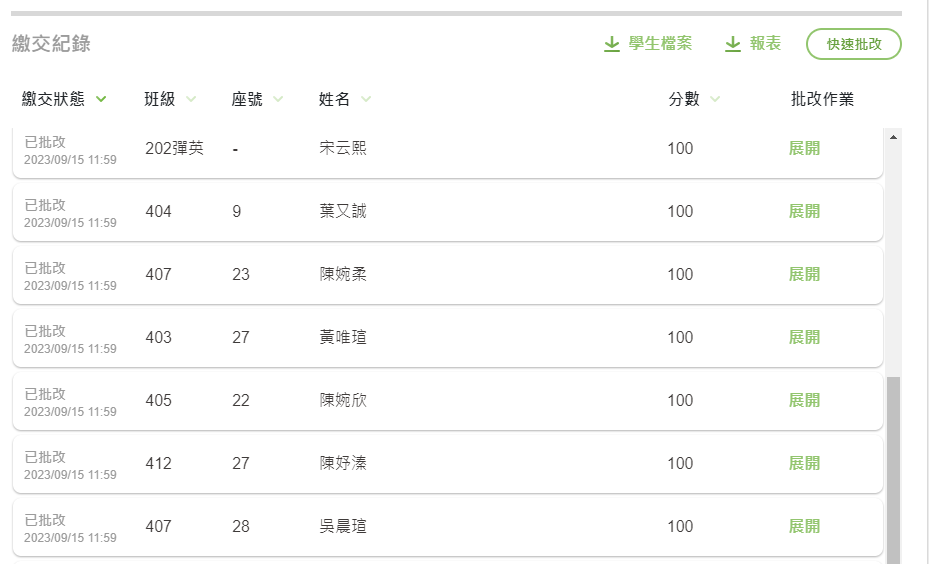Open the 快速批改 quick grading button
929x564 pixels.
[x=854, y=44]
